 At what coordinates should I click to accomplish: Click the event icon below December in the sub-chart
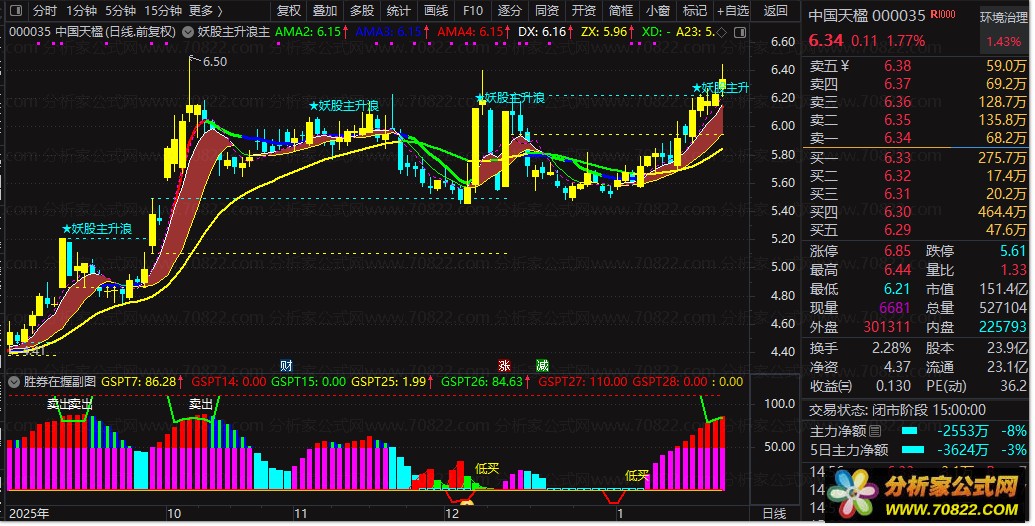coord(467,504)
